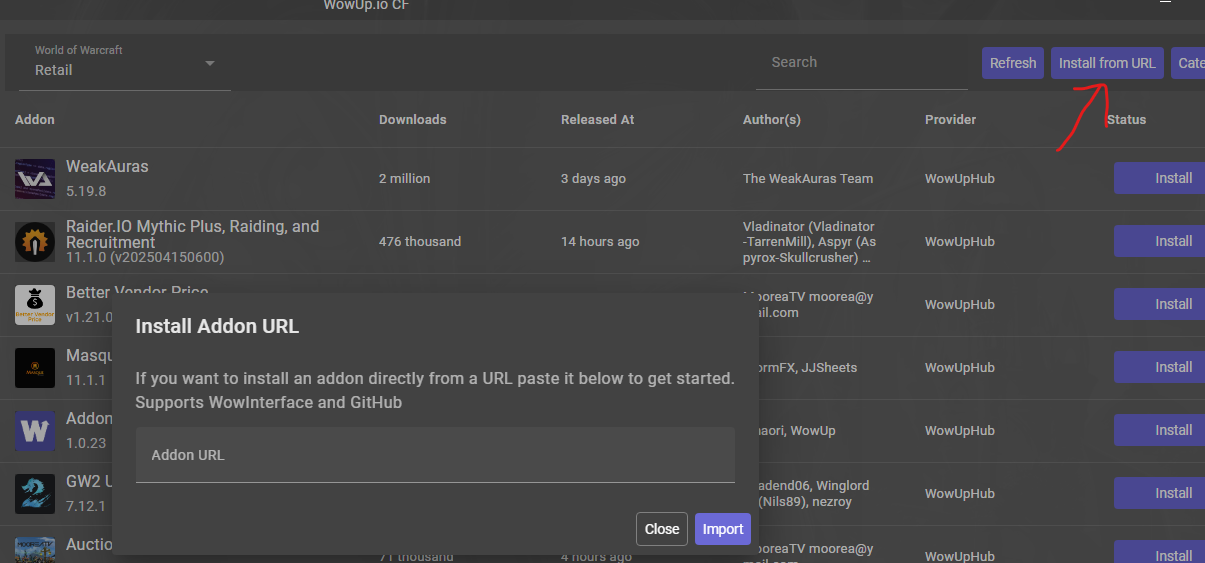Screen dimensions: 1205x563
Task: Click the Import button
Action: click(x=723, y=529)
